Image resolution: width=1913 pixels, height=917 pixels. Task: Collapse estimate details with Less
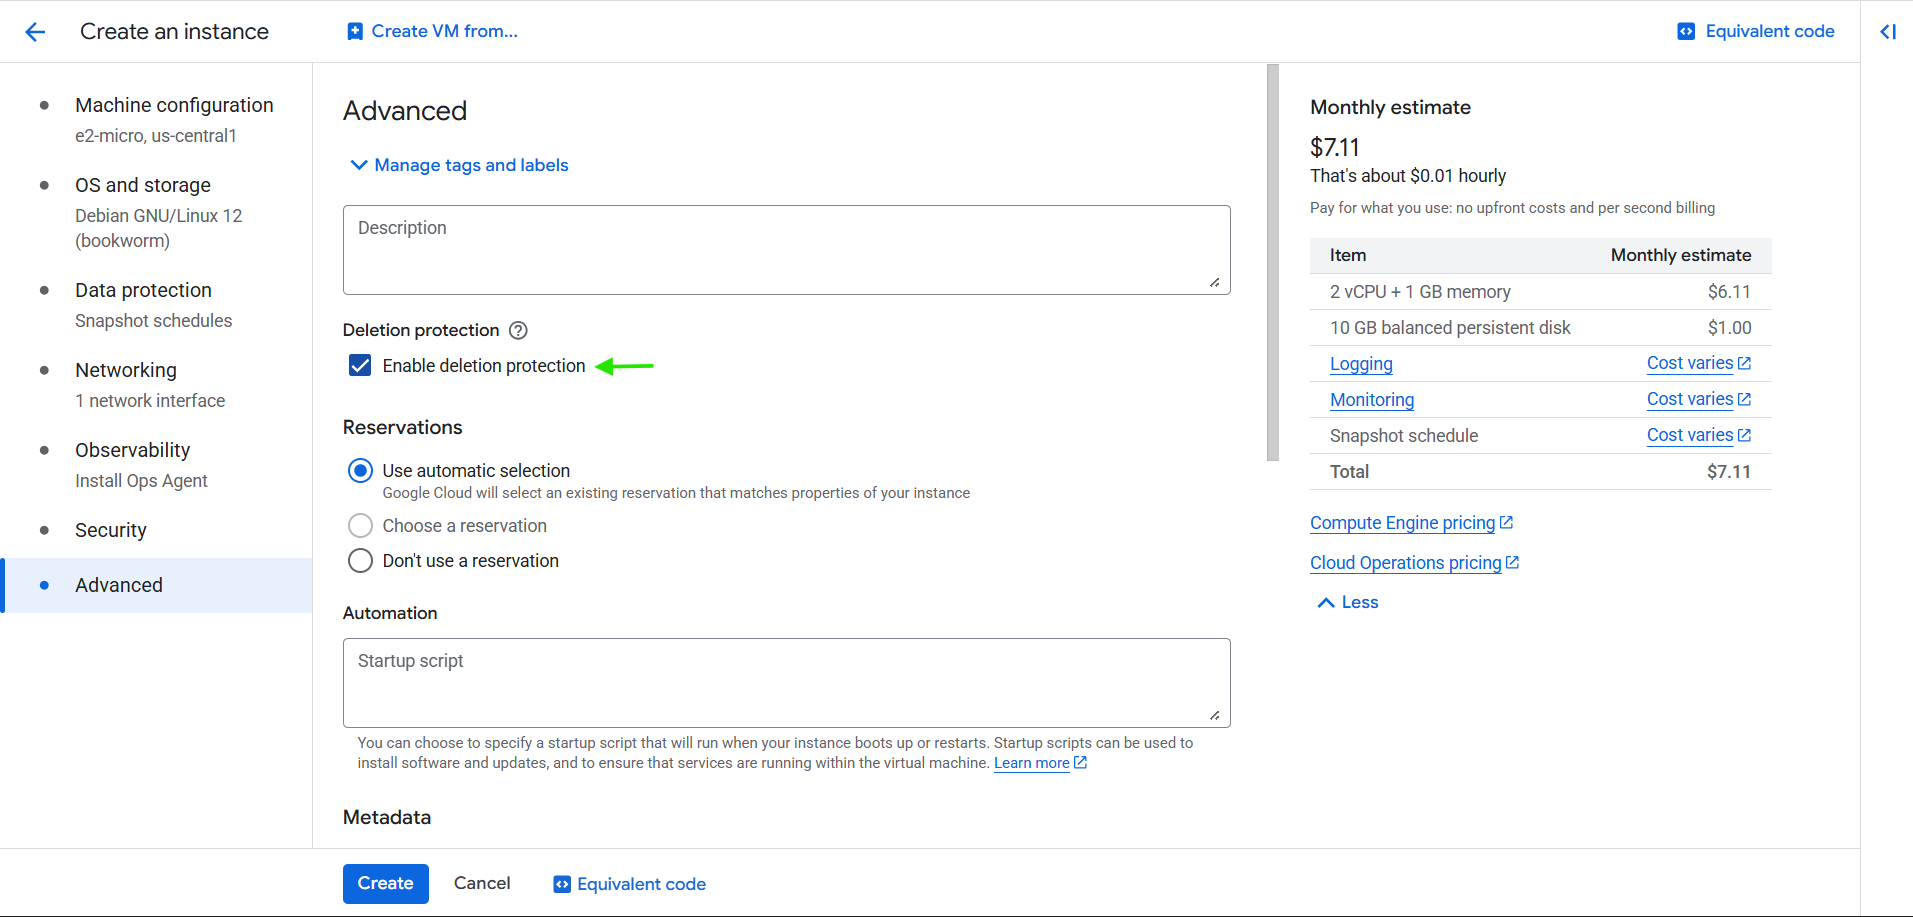tap(1348, 603)
